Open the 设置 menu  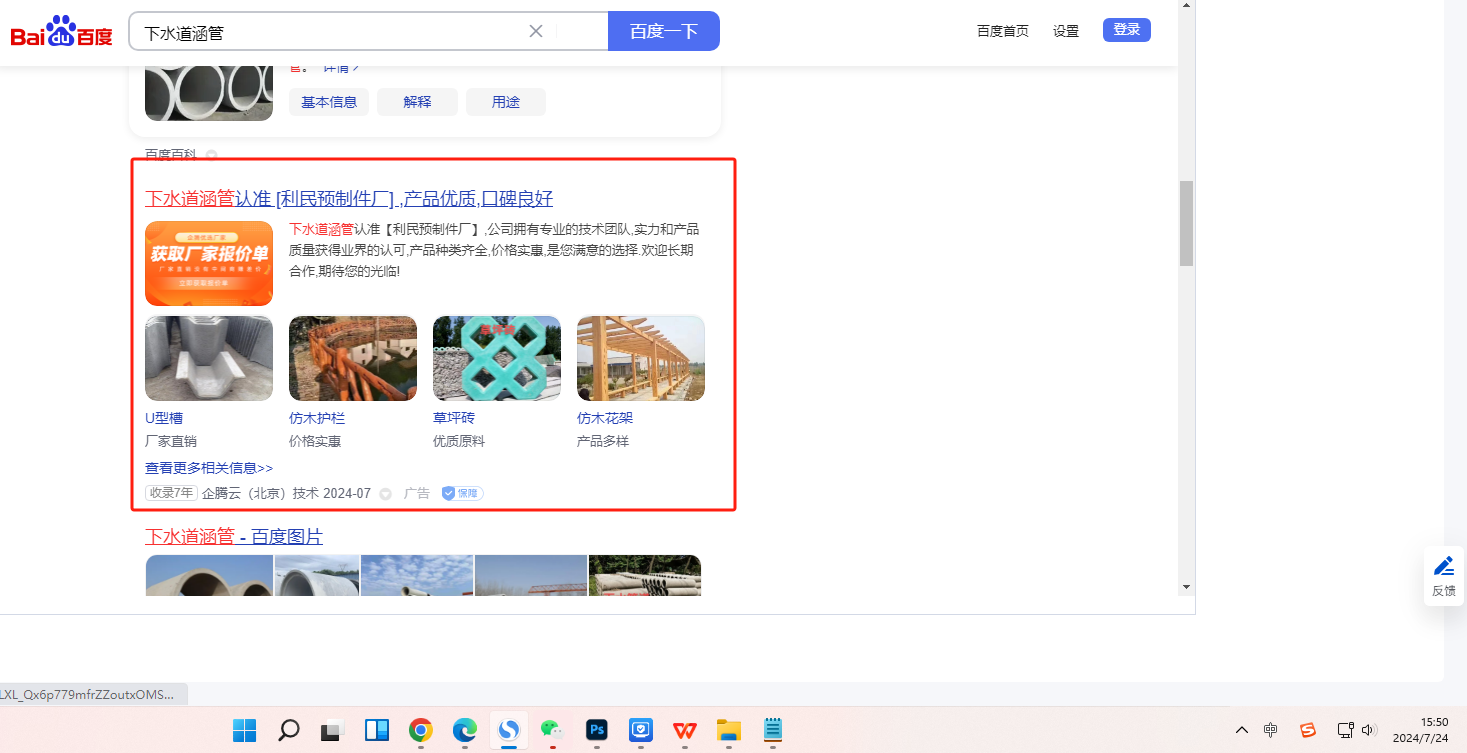pos(1066,31)
